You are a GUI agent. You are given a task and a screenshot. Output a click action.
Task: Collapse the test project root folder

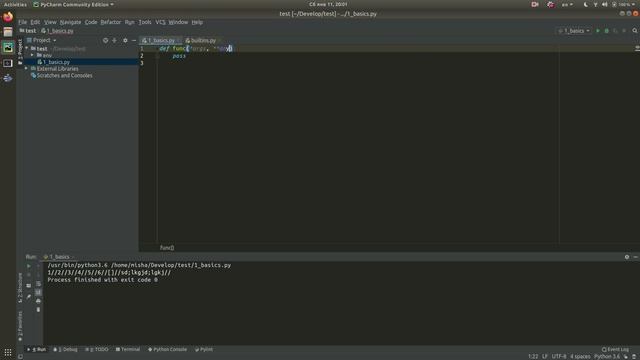(27, 49)
